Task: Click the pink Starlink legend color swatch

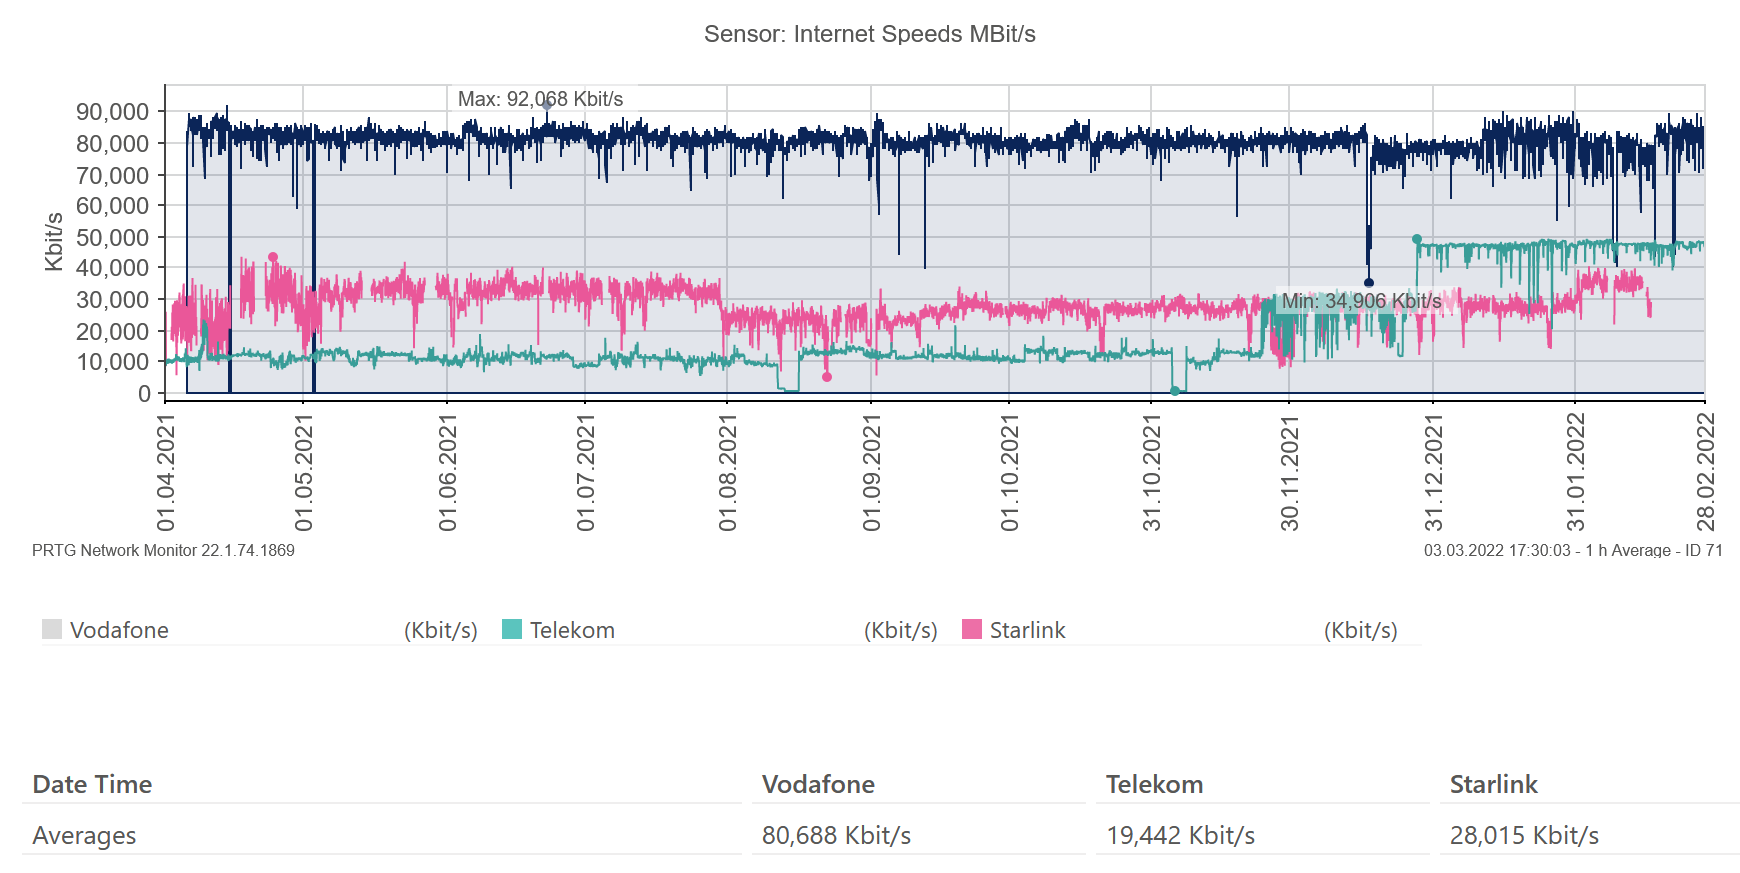Action: pos(972,629)
